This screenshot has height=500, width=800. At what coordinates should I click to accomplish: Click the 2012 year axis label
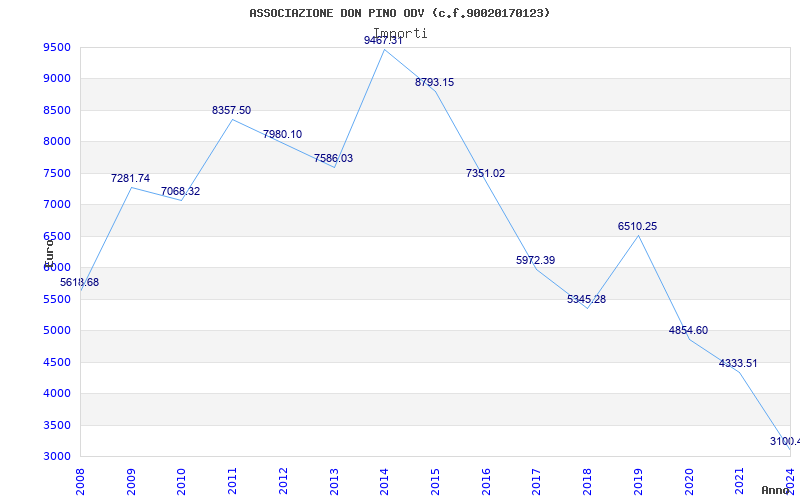(283, 481)
